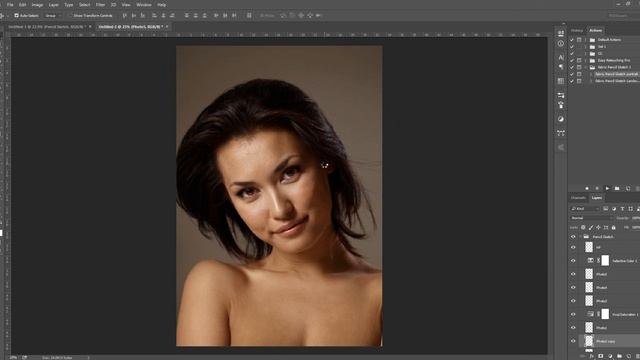Create a new action
Viewport: 640px width, 360px height.
628,188
